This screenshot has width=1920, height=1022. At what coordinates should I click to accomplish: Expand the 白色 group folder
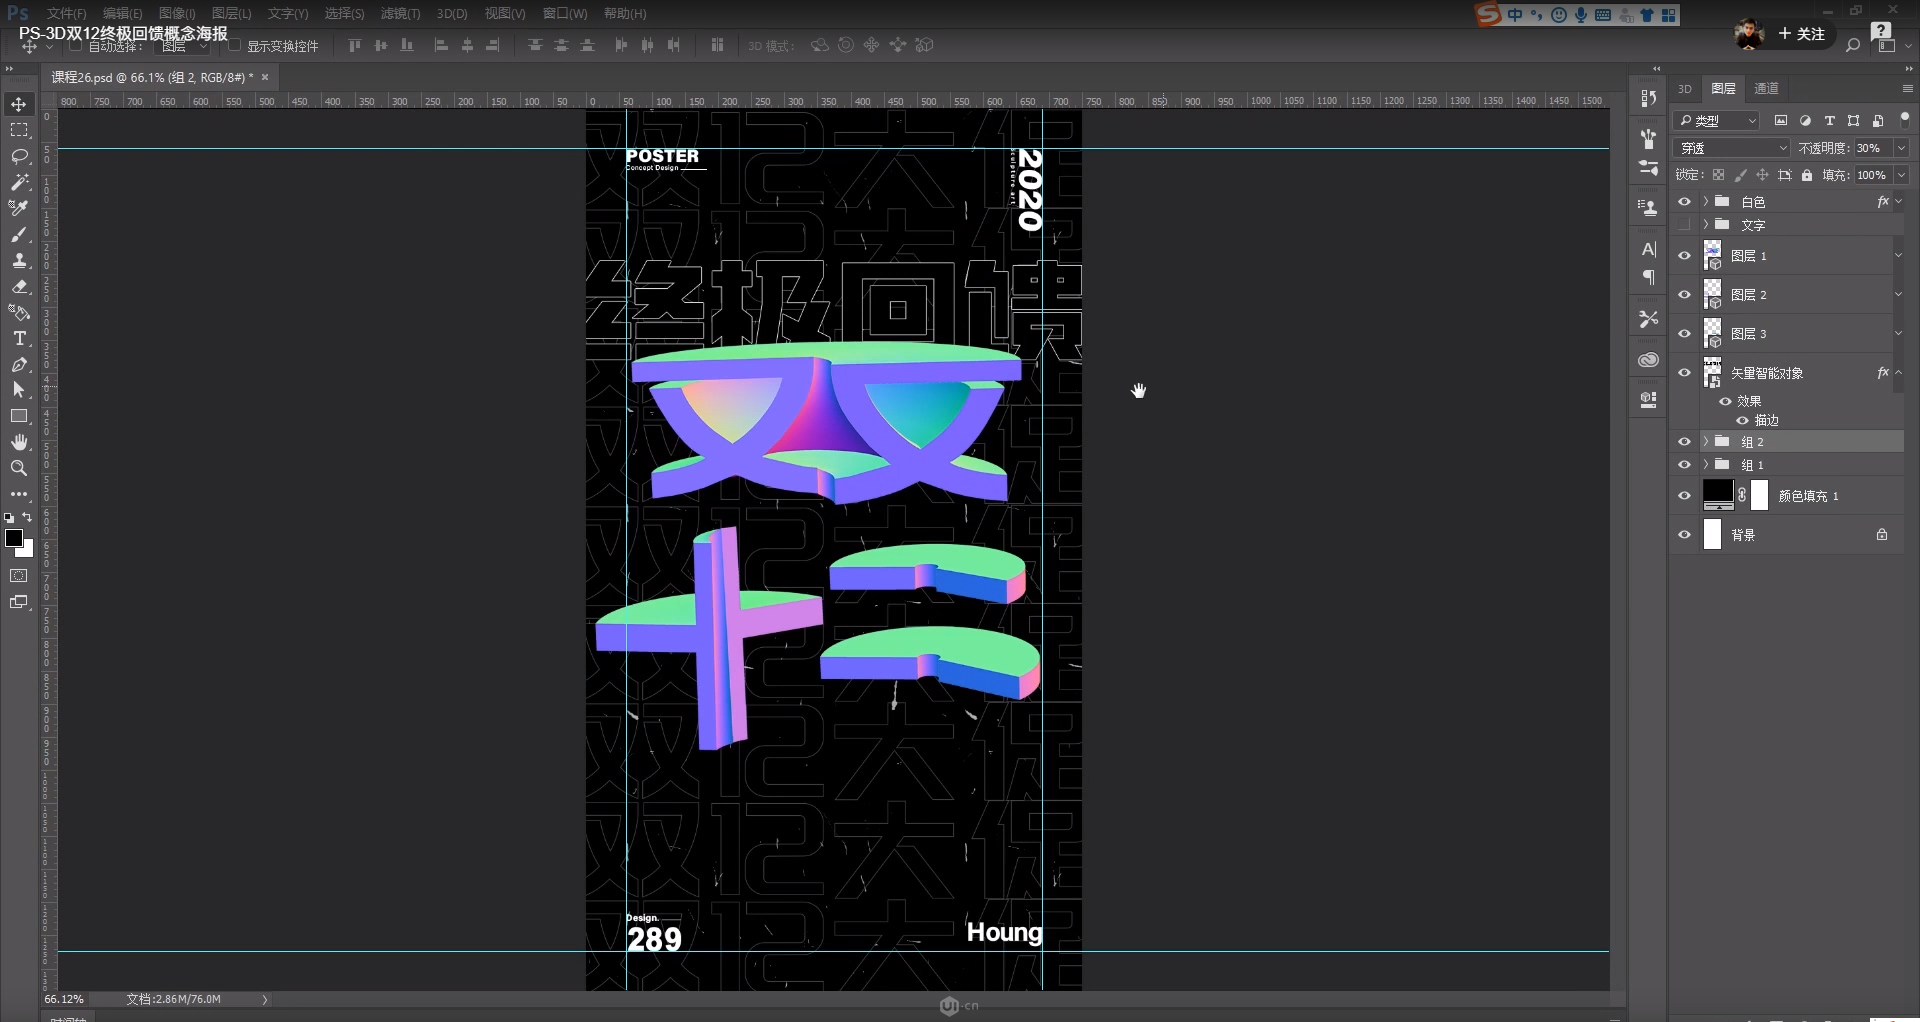[1706, 202]
